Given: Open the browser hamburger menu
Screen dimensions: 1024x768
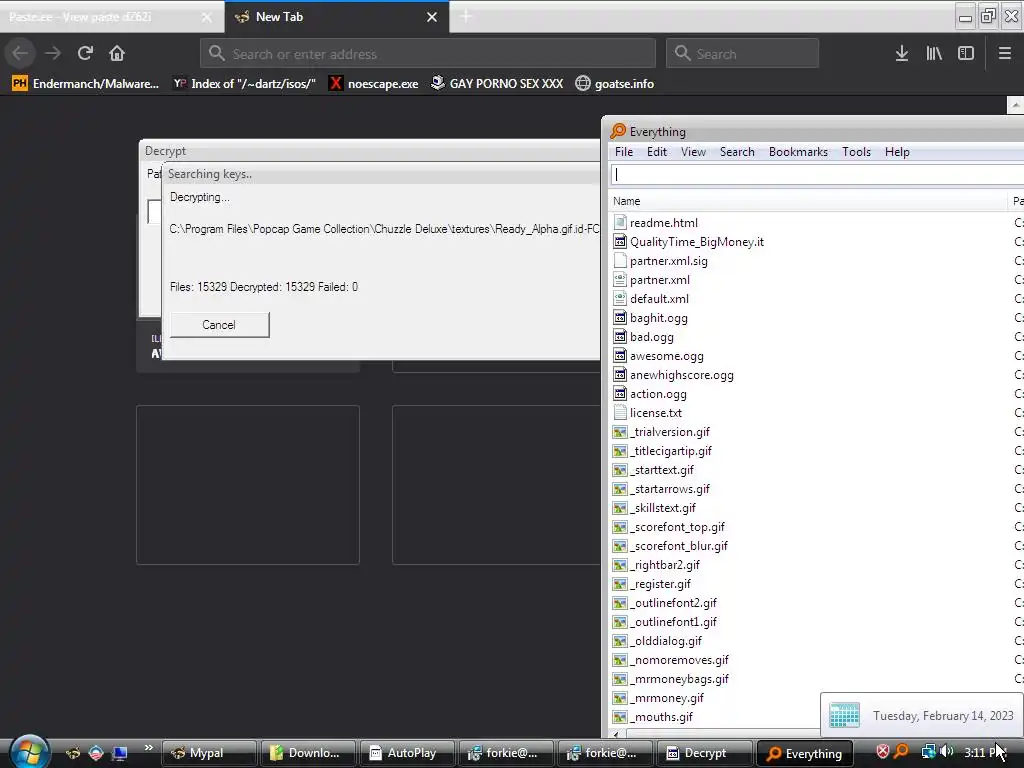Looking at the screenshot, I should [x=1004, y=54].
